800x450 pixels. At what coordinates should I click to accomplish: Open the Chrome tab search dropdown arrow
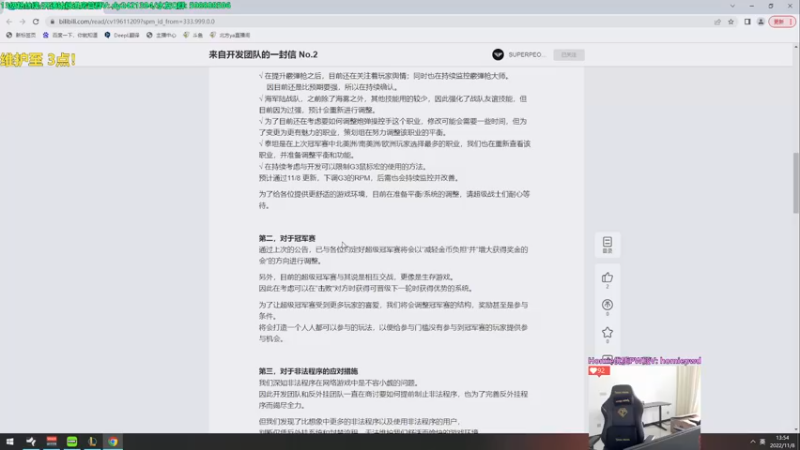click(x=732, y=6)
